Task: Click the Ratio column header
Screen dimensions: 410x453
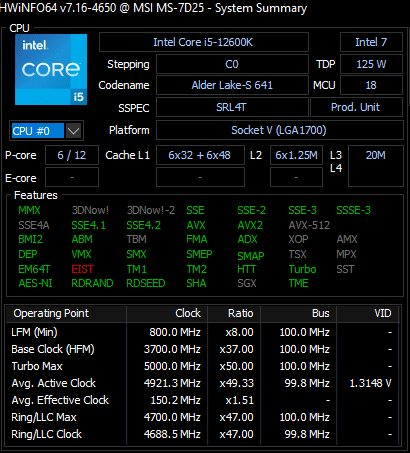Action: tap(234, 313)
